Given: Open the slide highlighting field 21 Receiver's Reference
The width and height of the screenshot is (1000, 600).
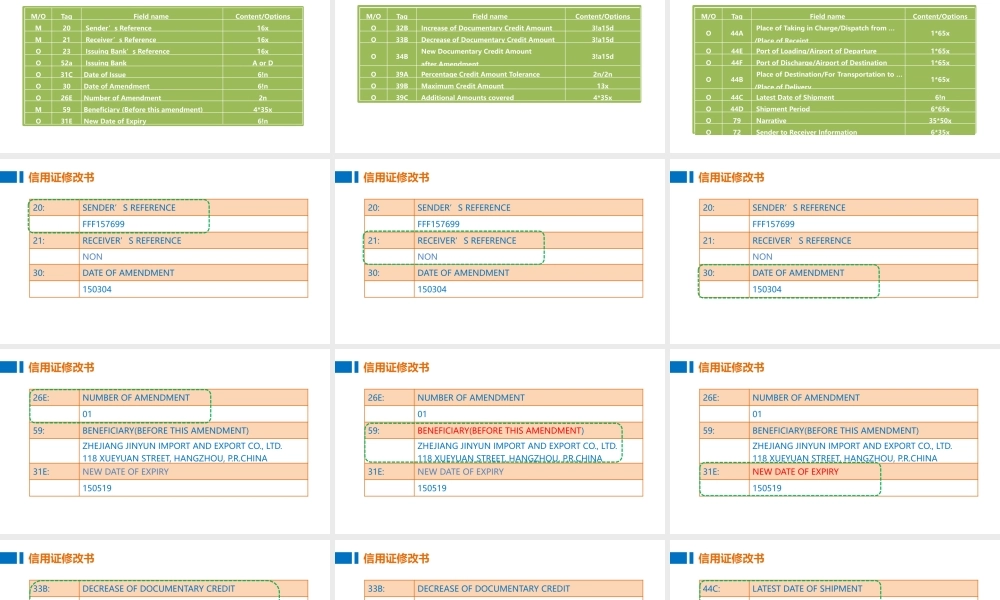Looking at the screenshot, I should coord(500,250).
